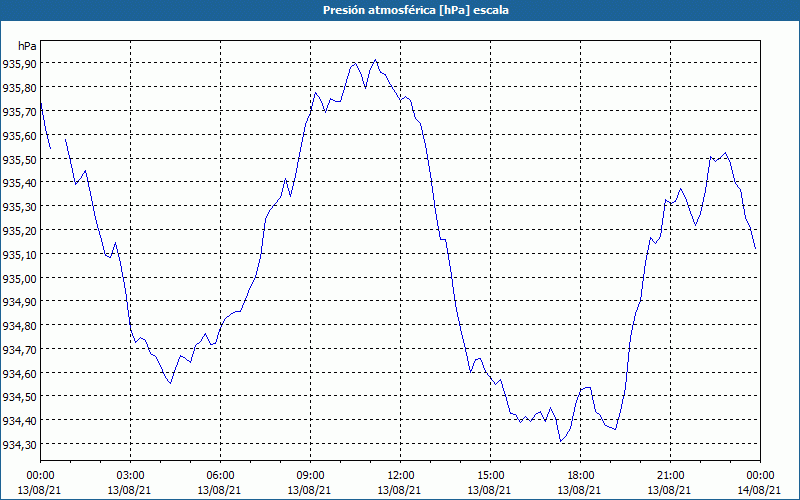
Task: Select the 934,70 axis value
Action: tap(19, 349)
